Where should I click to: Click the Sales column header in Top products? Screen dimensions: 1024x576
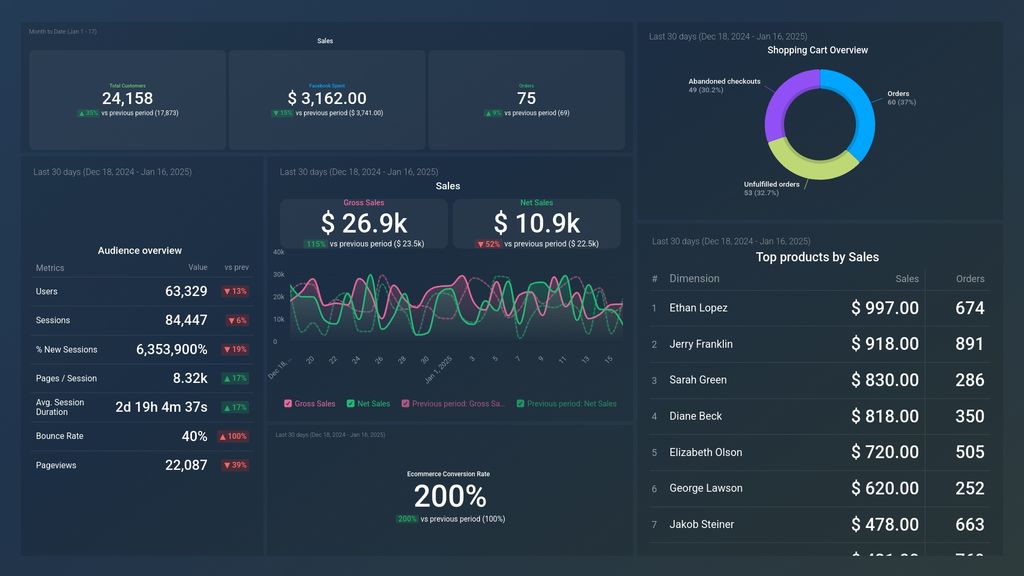pyautogui.click(x=906, y=279)
